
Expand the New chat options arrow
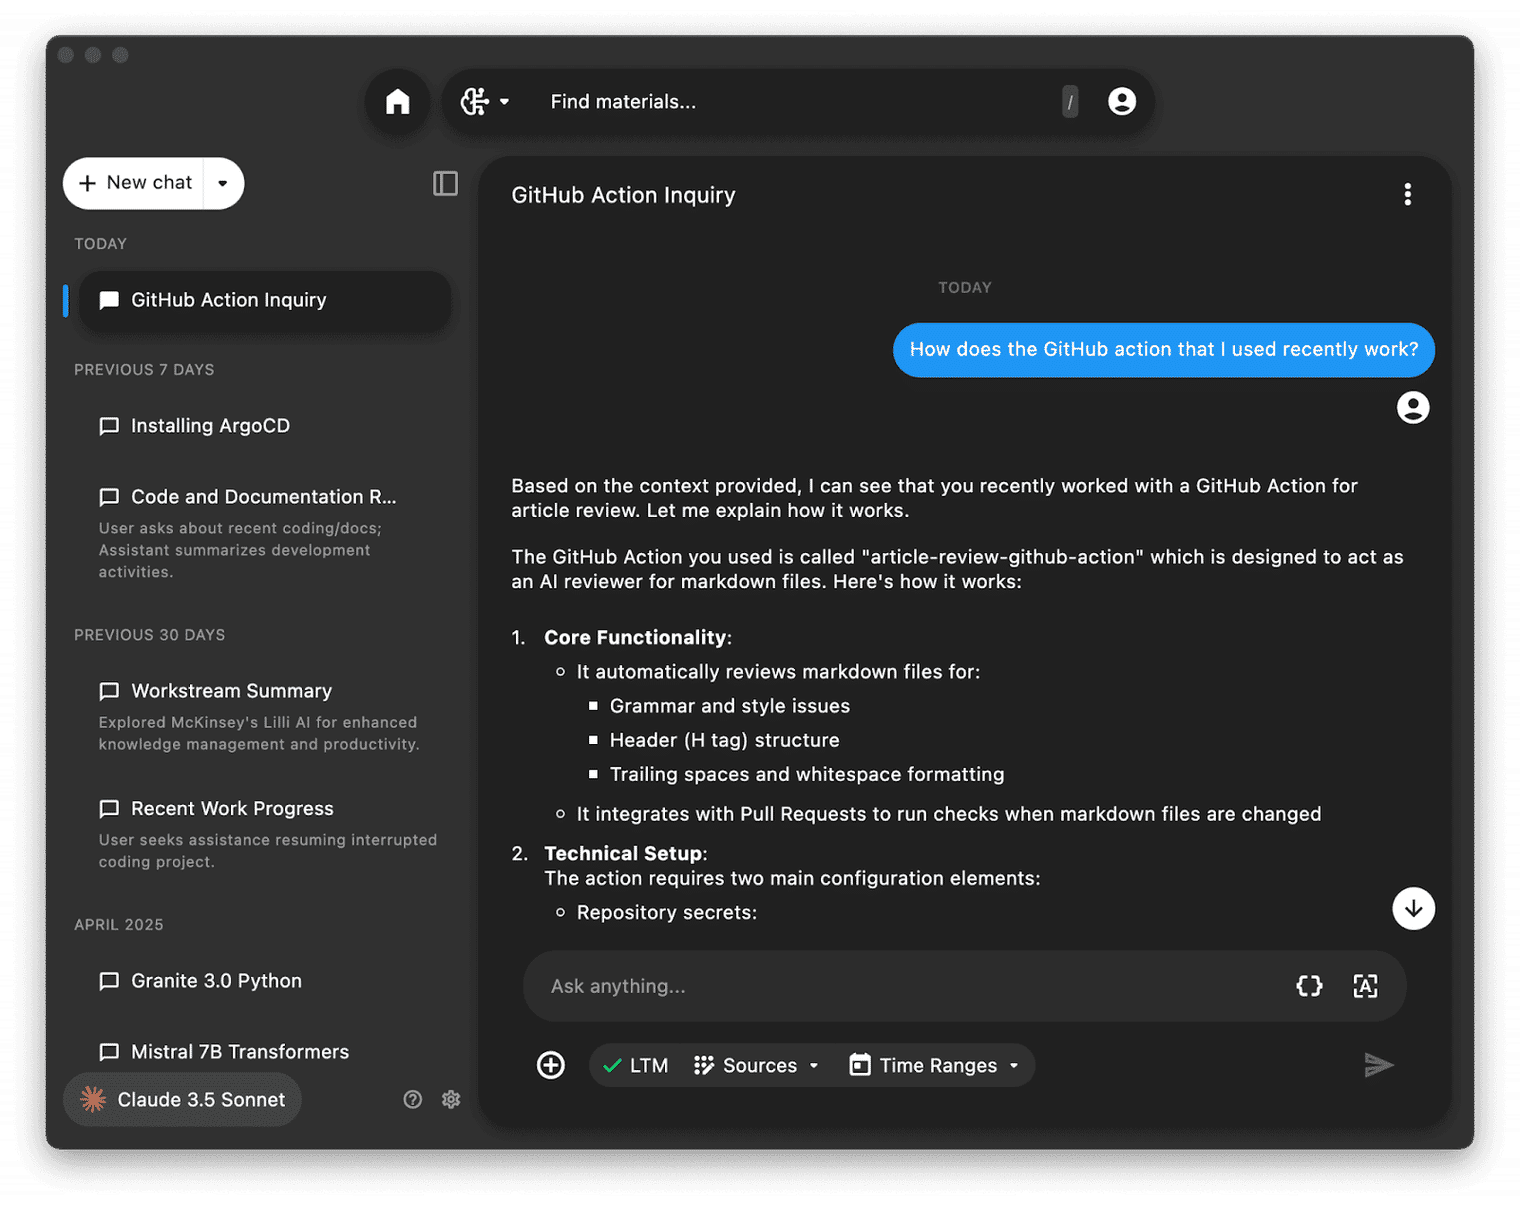[x=223, y=183]
